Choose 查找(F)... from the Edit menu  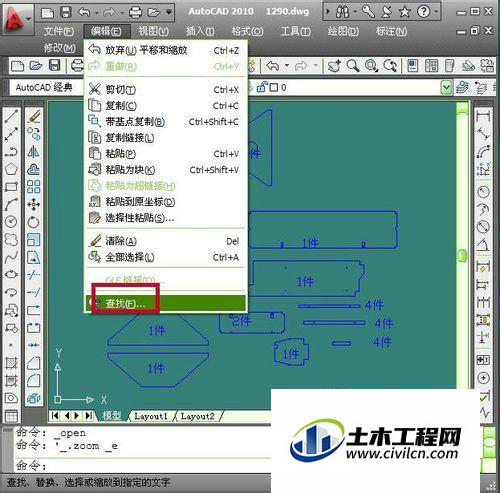166,303
